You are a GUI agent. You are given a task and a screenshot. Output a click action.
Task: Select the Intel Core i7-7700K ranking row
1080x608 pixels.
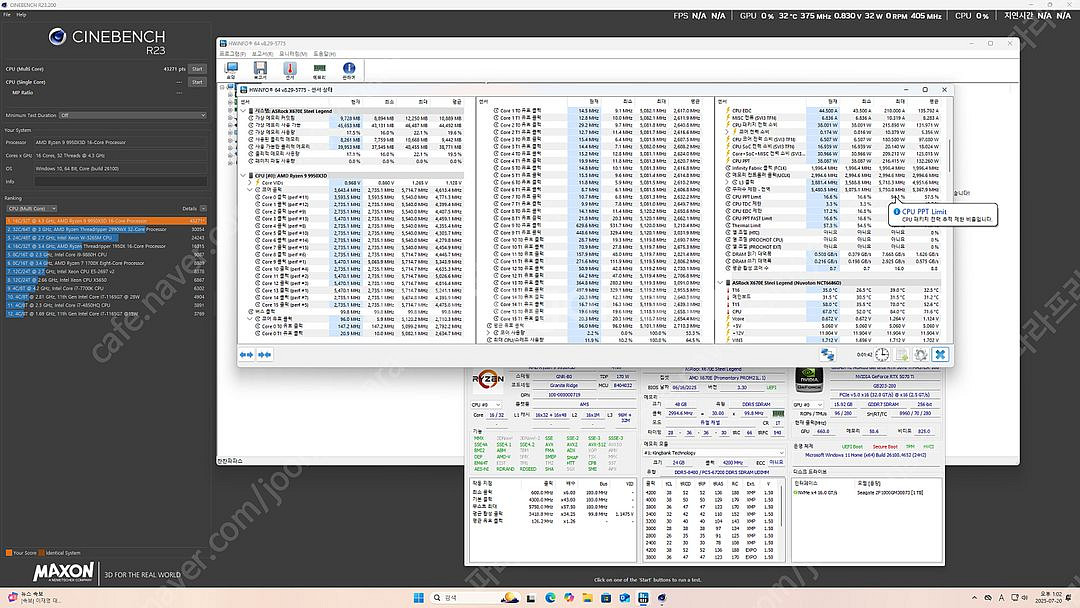(106, 289)
